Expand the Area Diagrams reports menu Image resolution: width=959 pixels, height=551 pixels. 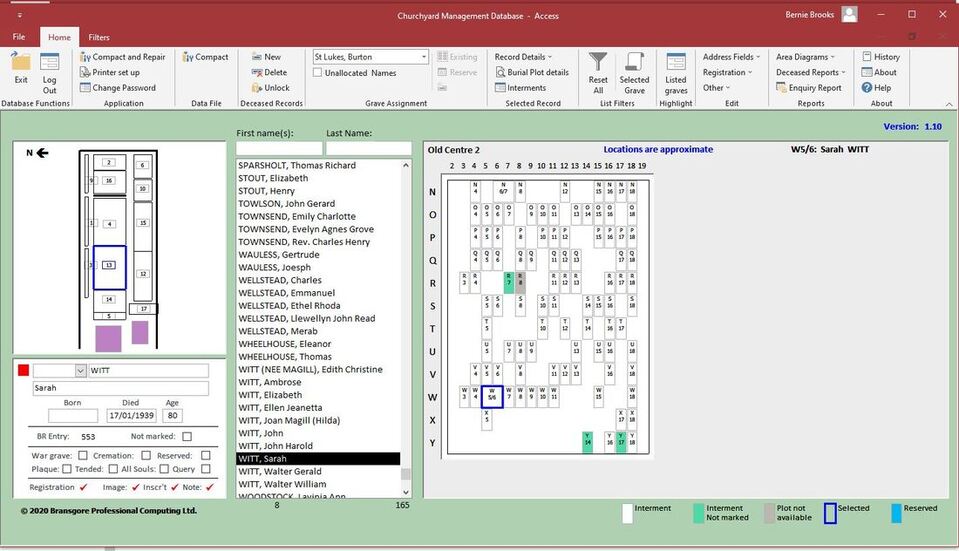[805, 57]
